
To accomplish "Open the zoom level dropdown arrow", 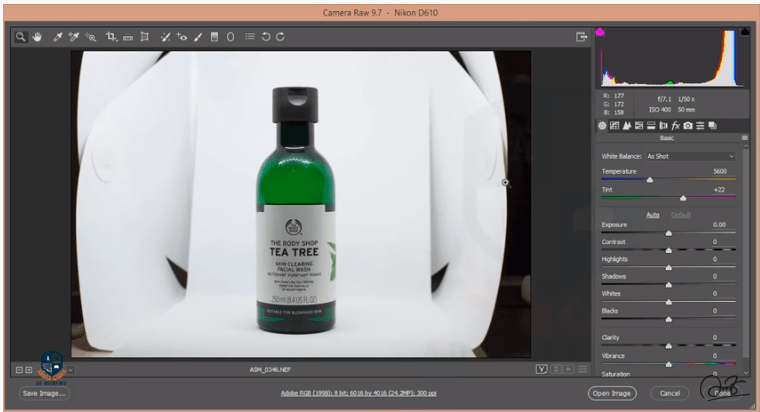I will point(71,370).
